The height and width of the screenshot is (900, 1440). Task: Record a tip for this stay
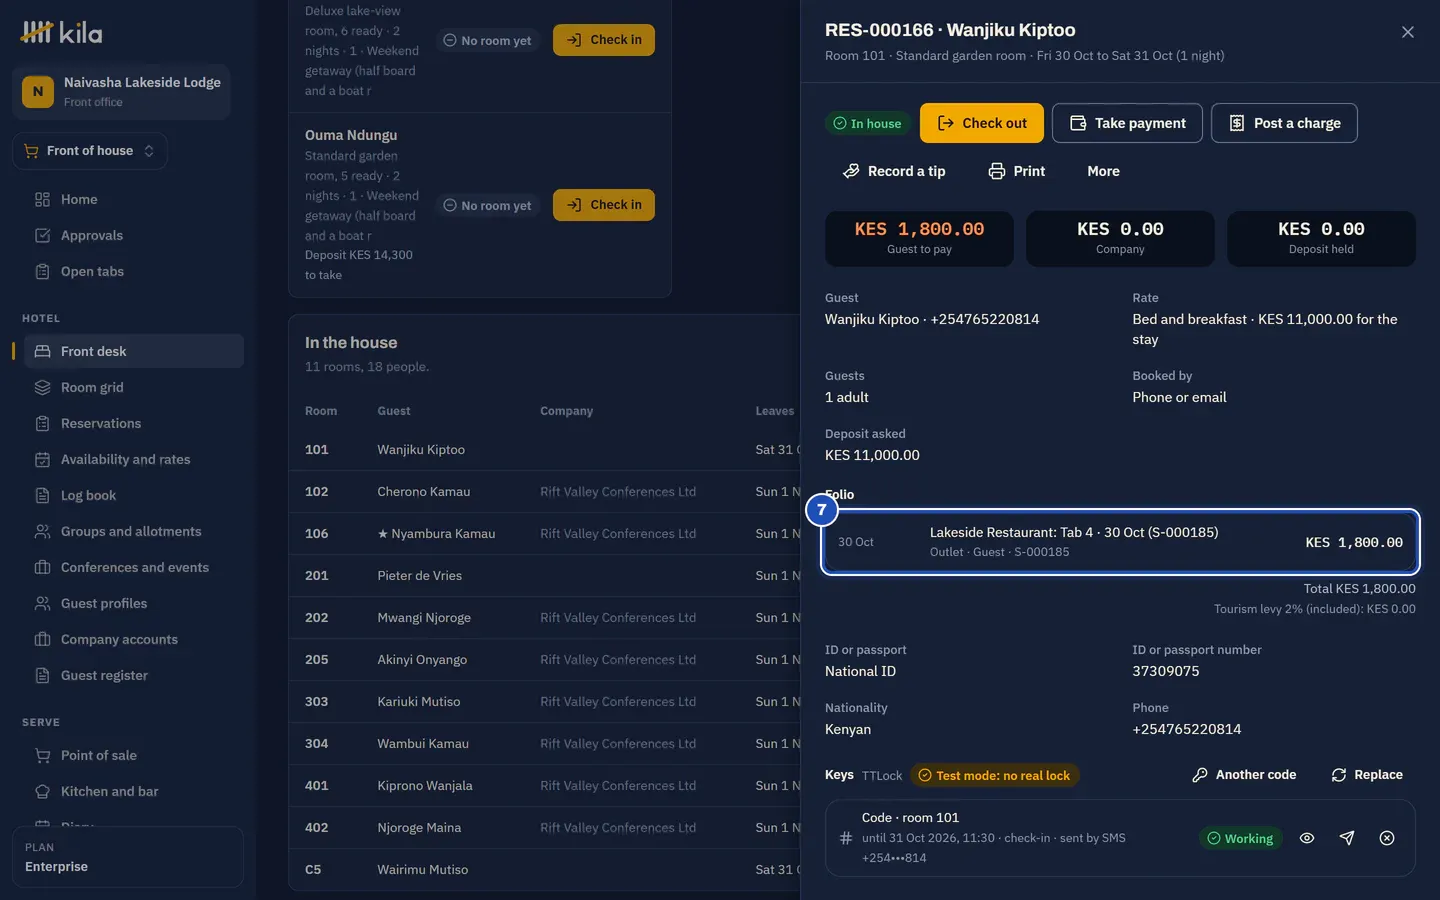(x=894, y=171)
